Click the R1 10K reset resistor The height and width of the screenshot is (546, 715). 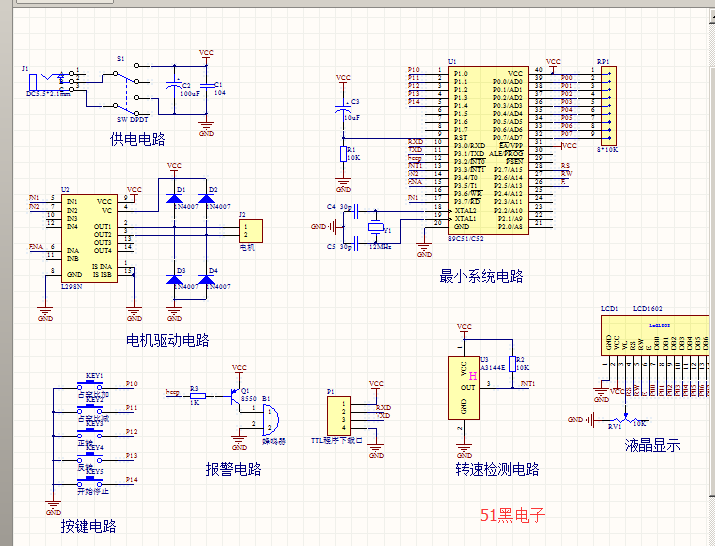343,154
